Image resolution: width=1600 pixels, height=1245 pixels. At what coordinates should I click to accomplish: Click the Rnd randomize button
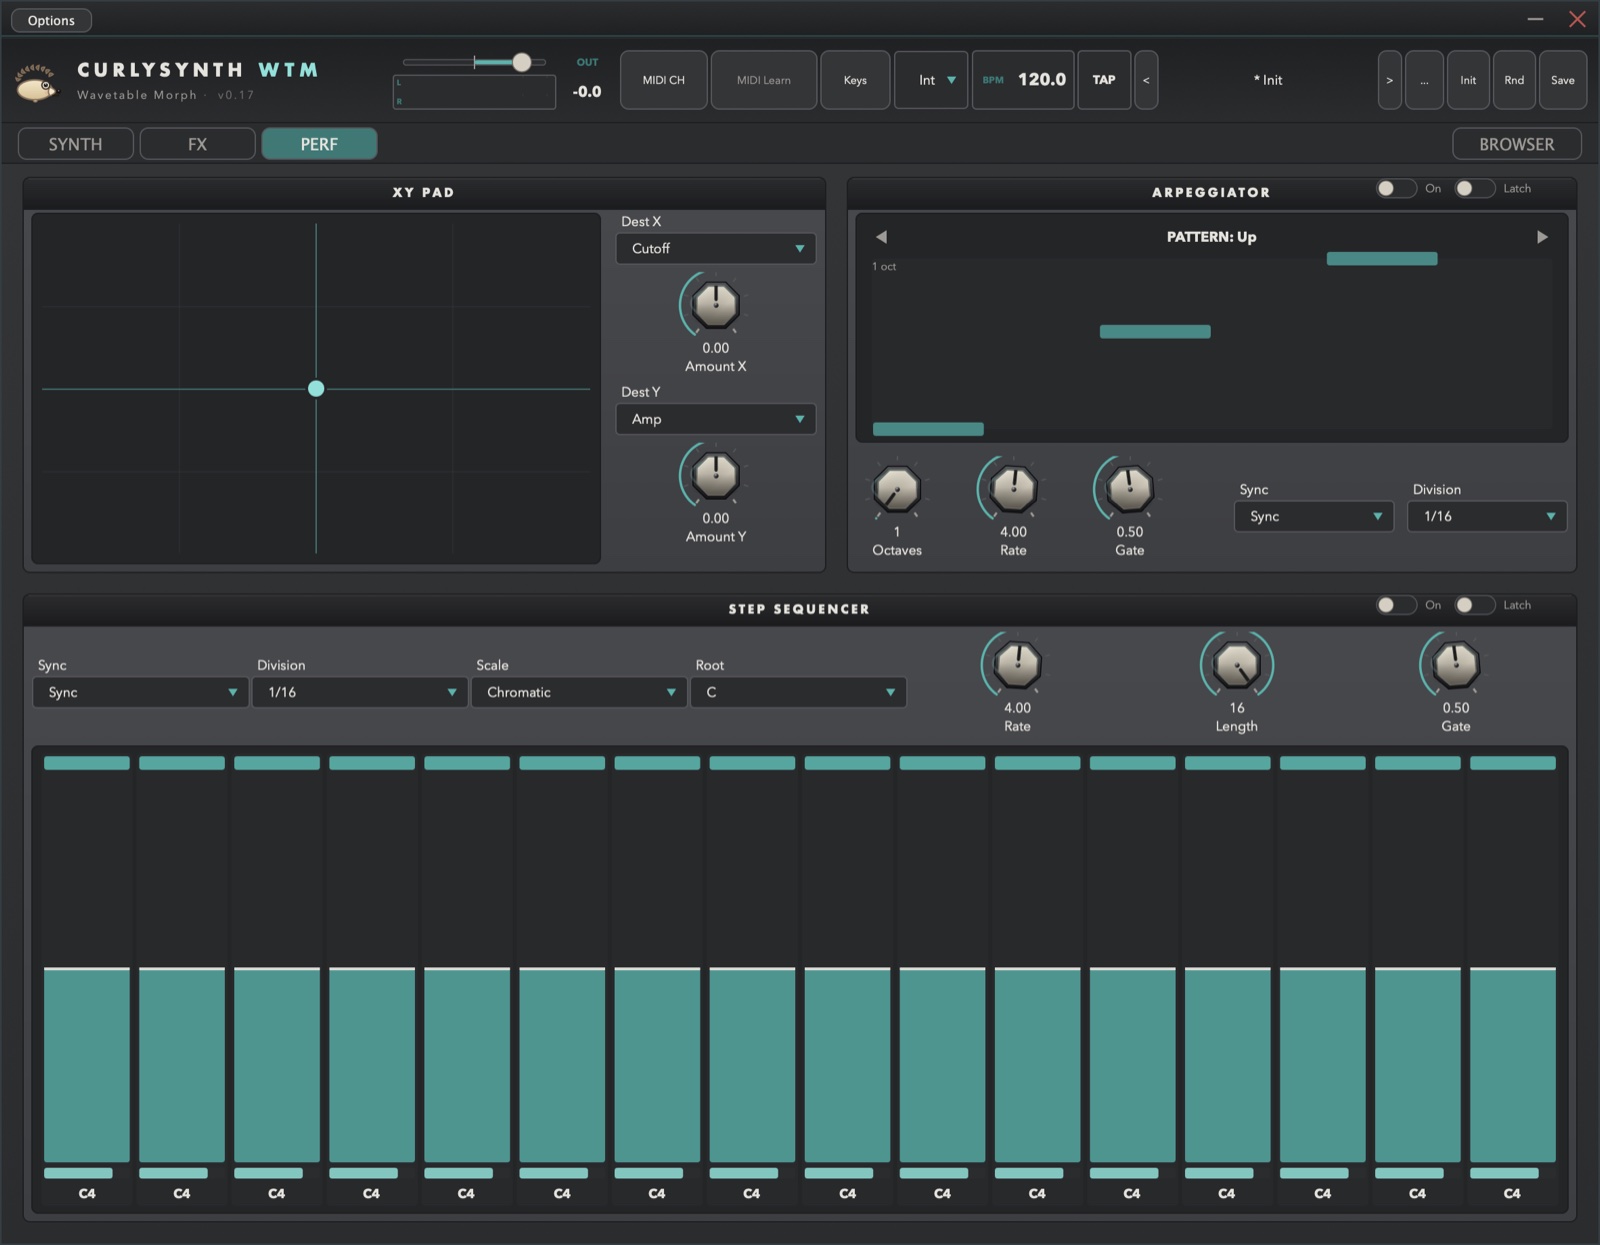[x=1514, y=80]
